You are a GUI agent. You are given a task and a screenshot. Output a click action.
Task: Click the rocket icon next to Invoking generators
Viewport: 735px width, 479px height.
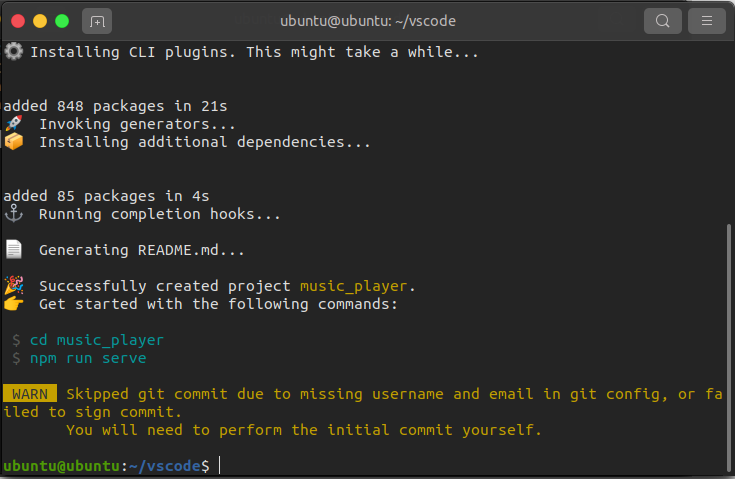pyautogui.click(x=13, y=124)
